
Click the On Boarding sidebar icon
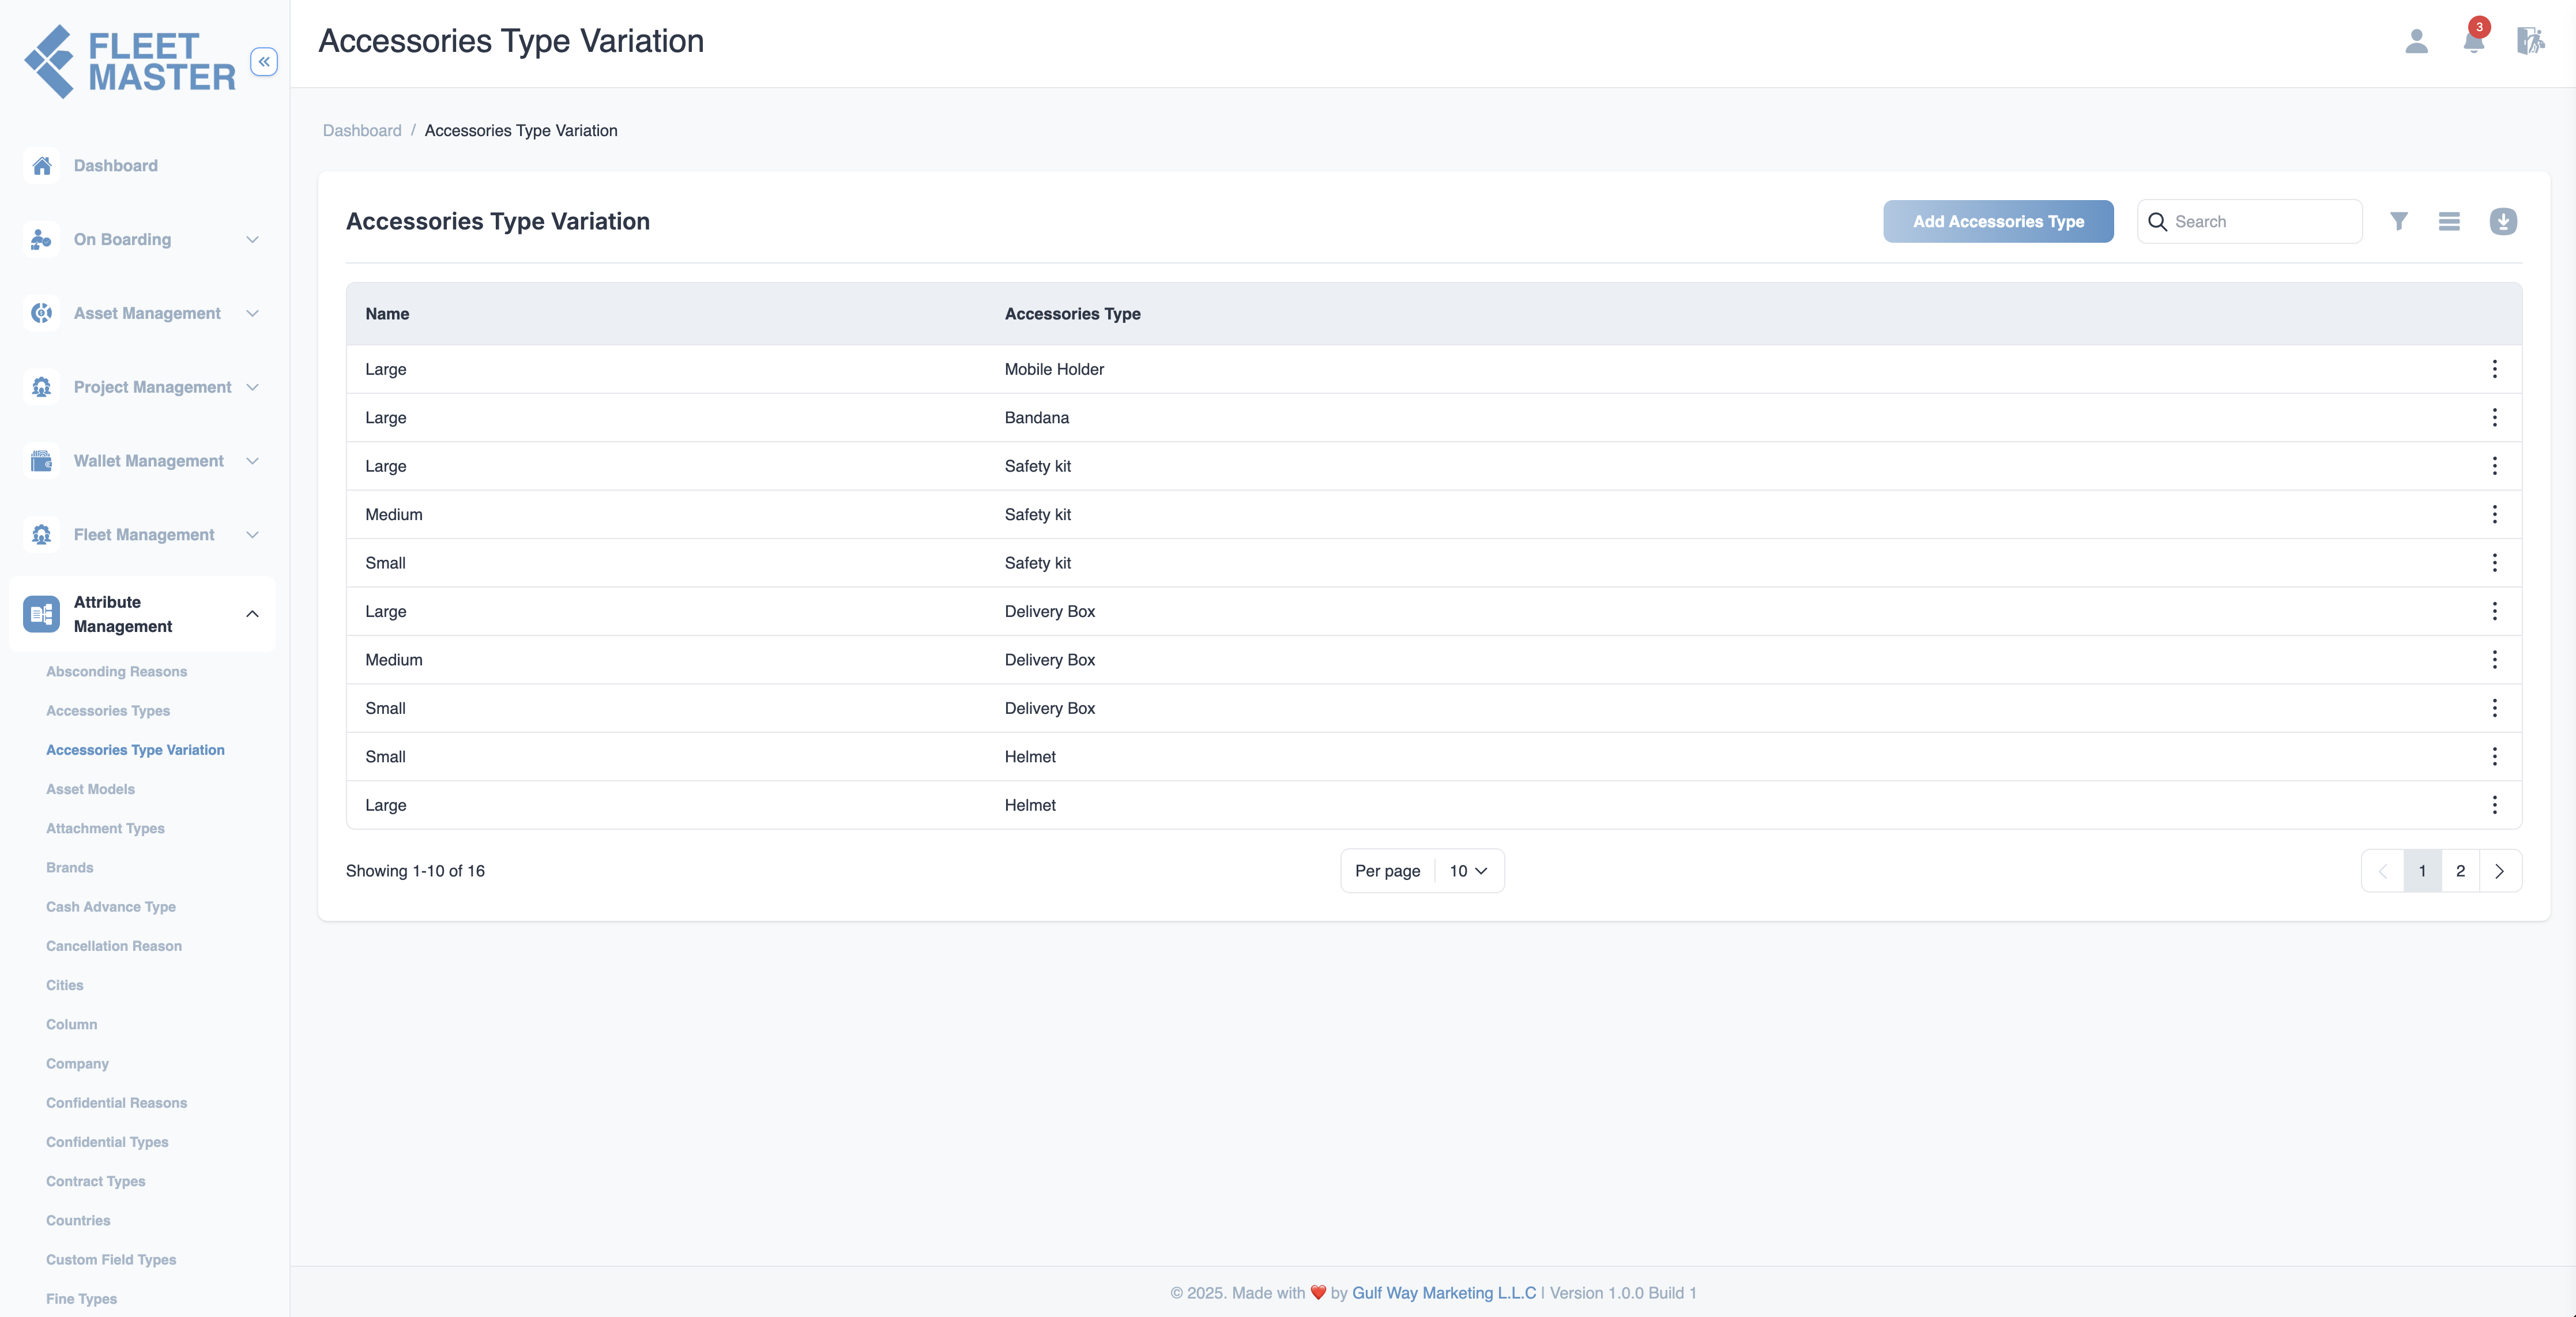42,240
